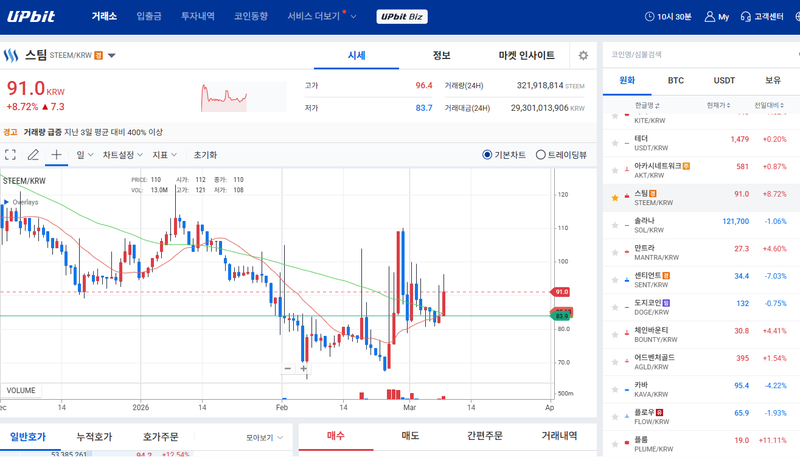Screen dimensions: 800x457
Task: Unfavorite the STEEM star icon
Action: coord(615,198)
